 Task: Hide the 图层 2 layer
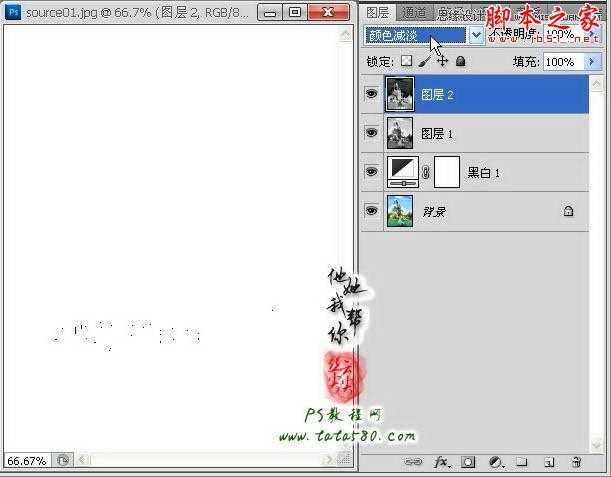pyautogui.click(x=372, y=94)
